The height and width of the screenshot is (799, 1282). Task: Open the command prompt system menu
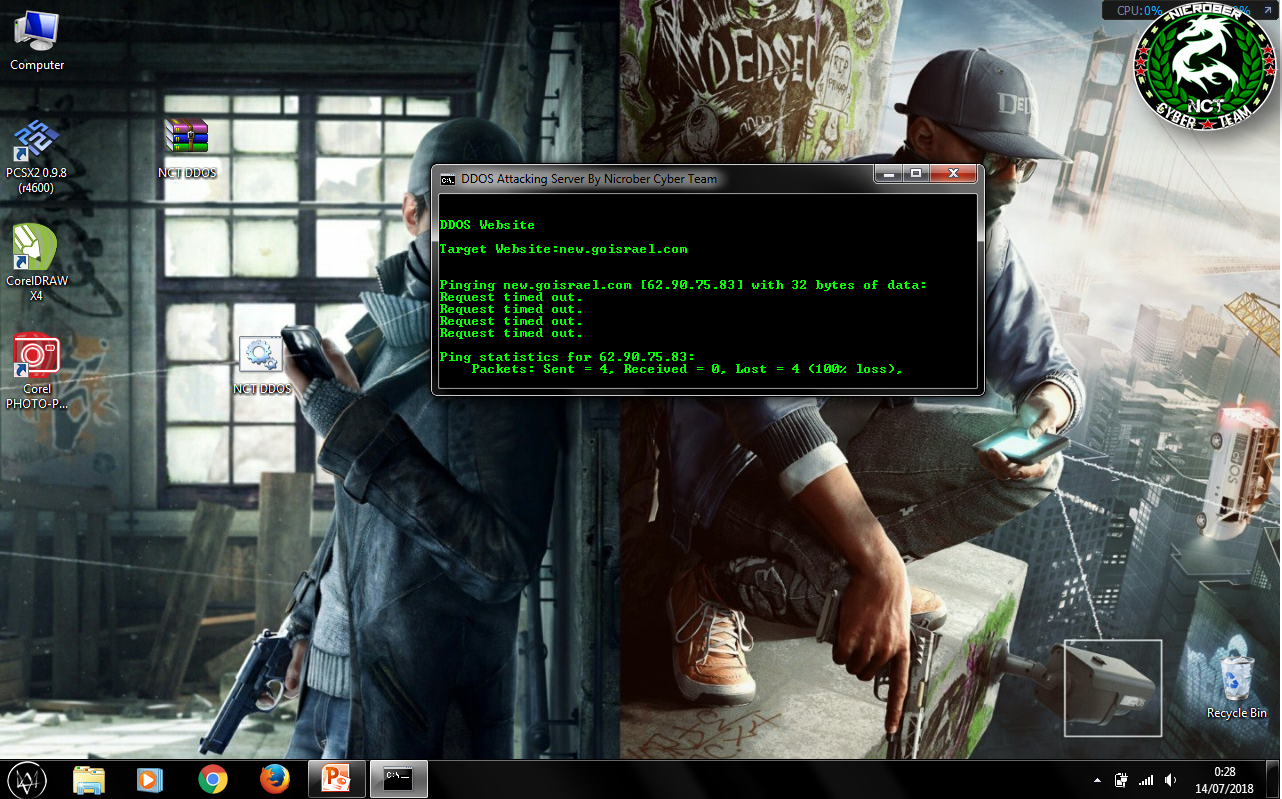(448, 179)
